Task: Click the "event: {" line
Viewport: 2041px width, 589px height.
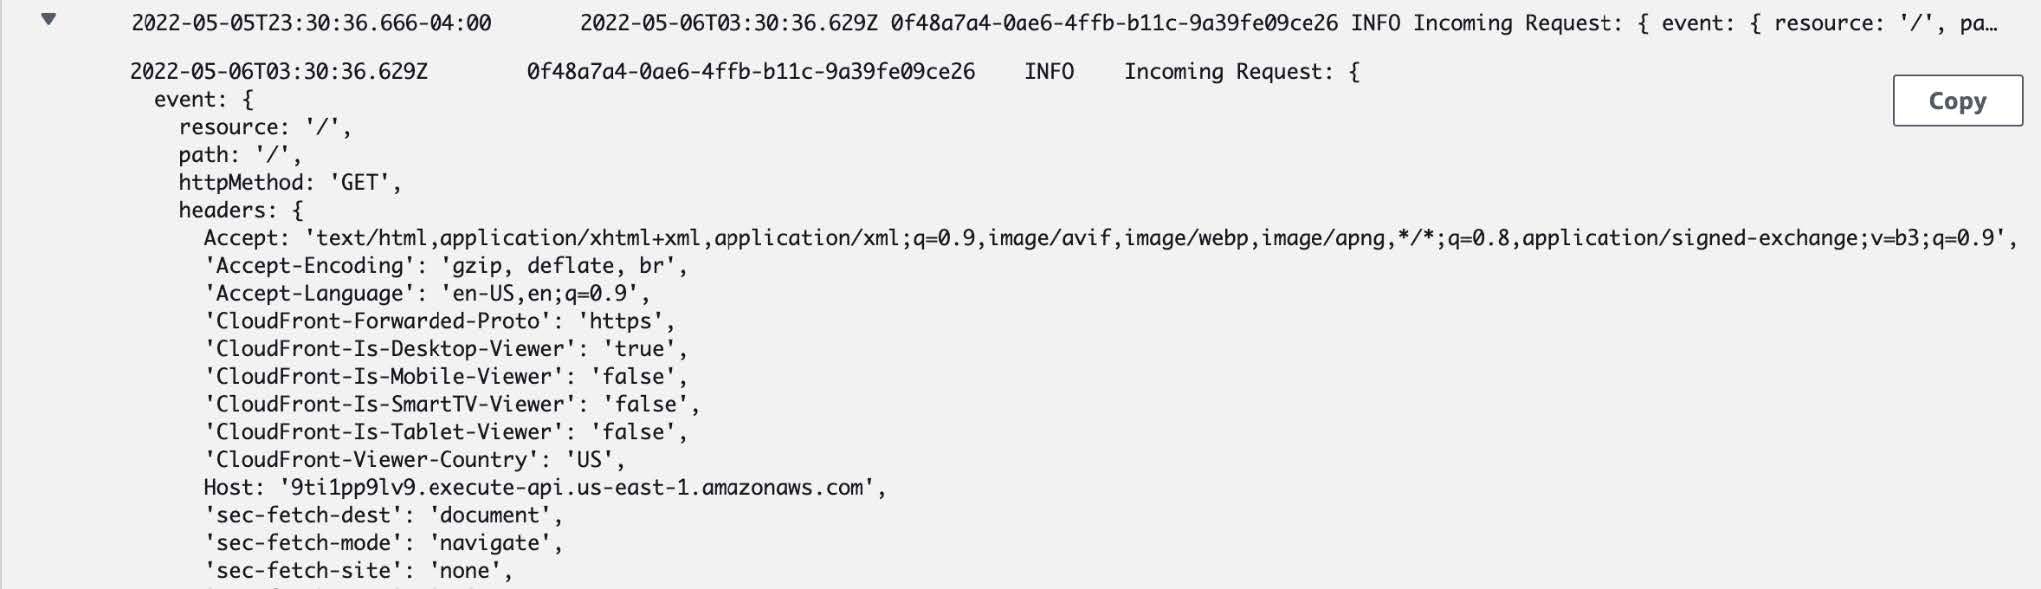Action: (x=204, y=100)
